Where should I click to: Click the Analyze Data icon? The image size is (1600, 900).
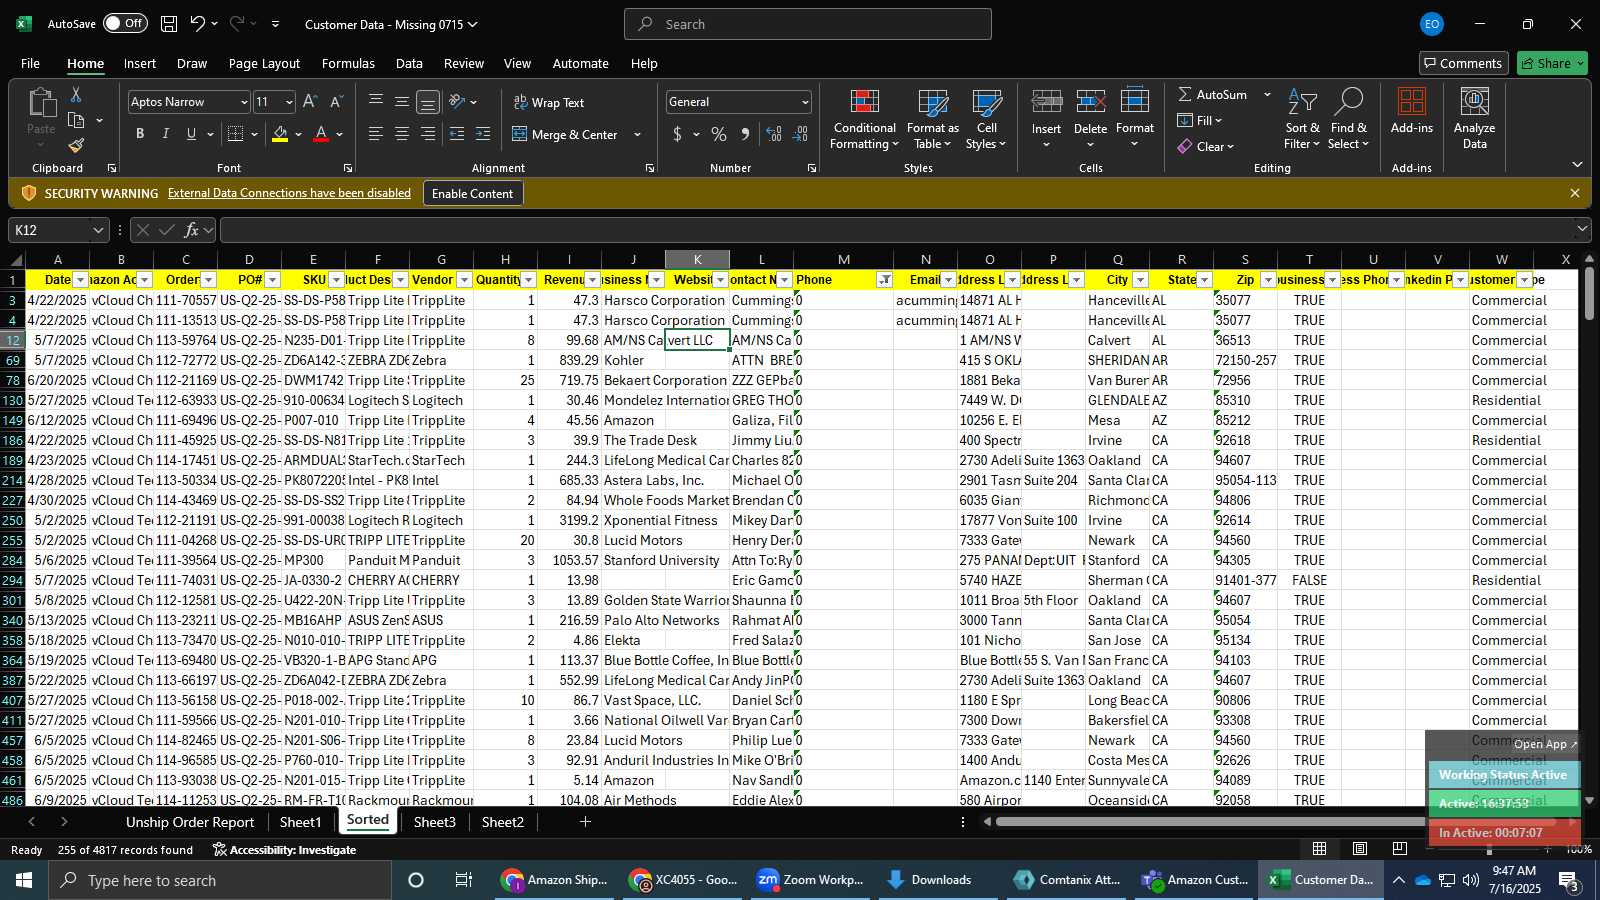1474,119
